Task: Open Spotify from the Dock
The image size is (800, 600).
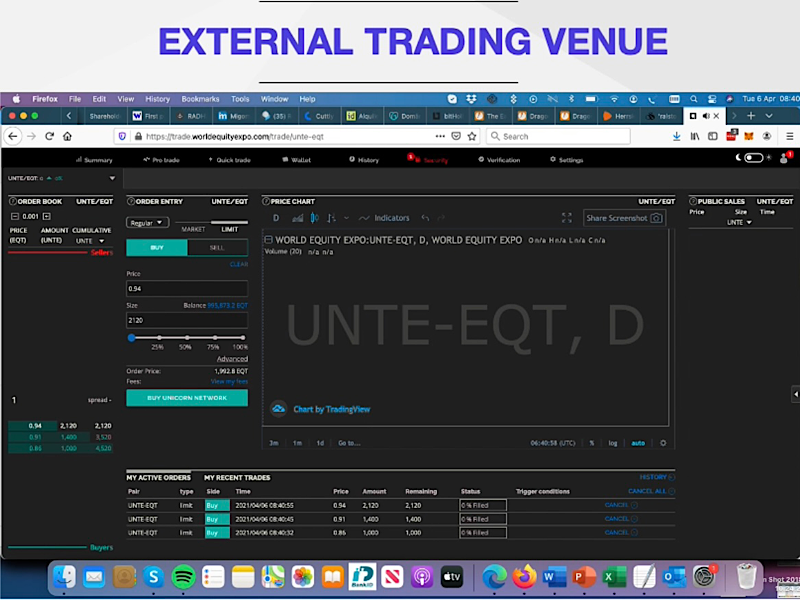Action: (x=183, y=577)
